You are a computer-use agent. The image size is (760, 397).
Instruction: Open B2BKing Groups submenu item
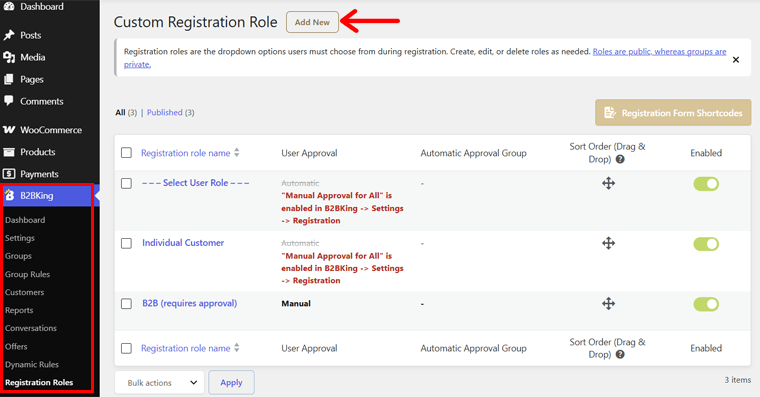click(18, 255)
